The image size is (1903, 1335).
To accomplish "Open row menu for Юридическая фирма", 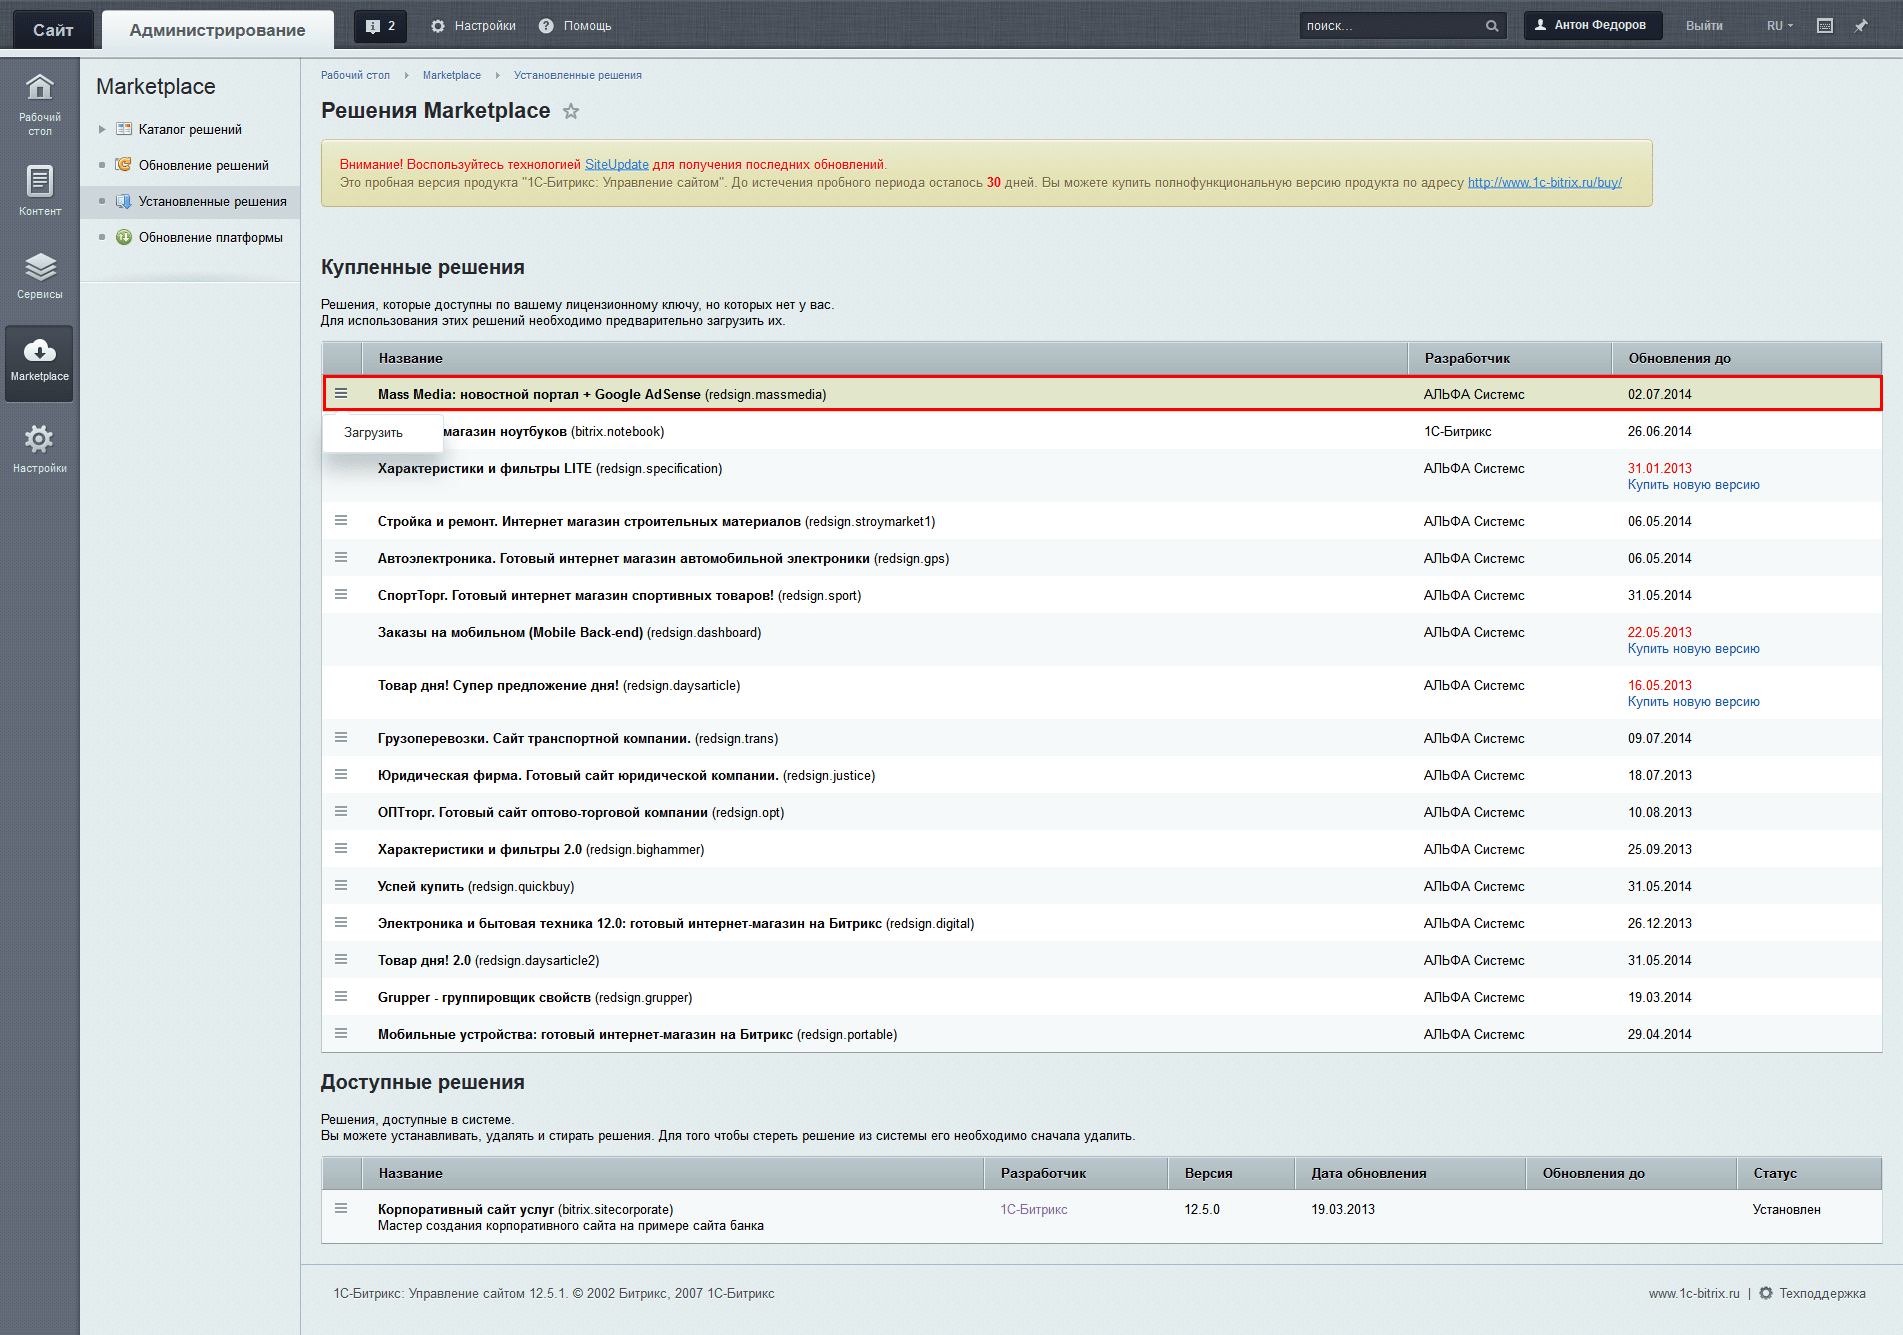I will [x=341, y=775].
